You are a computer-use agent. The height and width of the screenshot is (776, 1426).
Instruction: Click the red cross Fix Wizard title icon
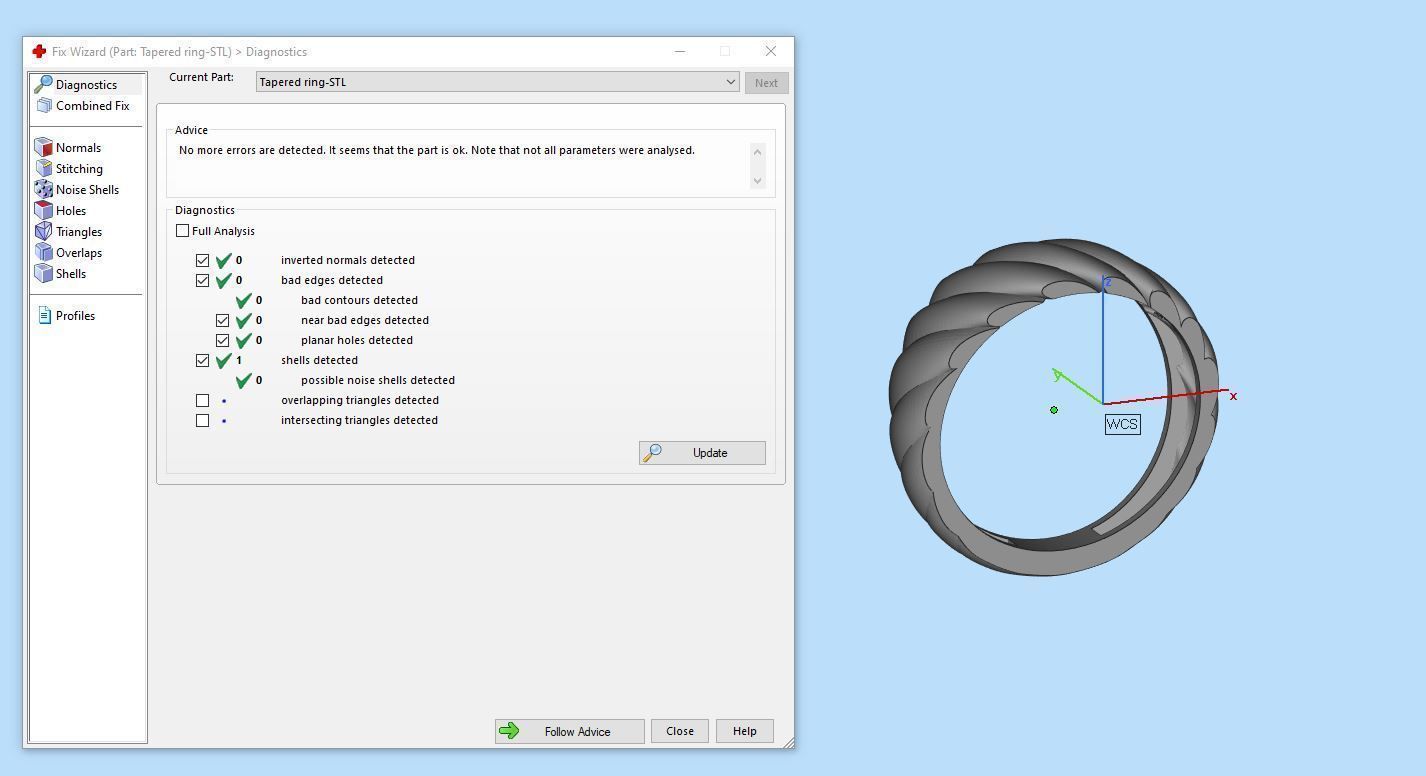pyautogui.click(x=39, y=52)
